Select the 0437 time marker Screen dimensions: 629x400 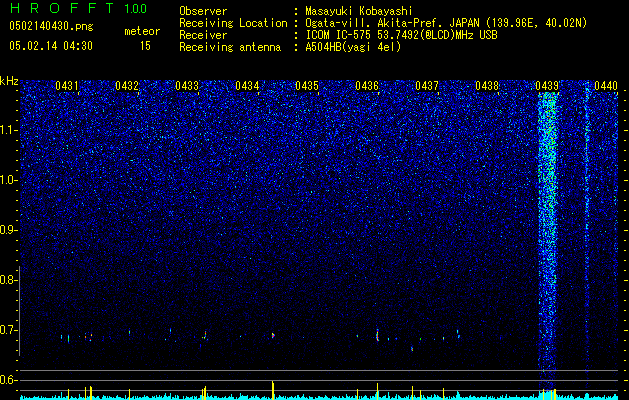click(427, 86)
